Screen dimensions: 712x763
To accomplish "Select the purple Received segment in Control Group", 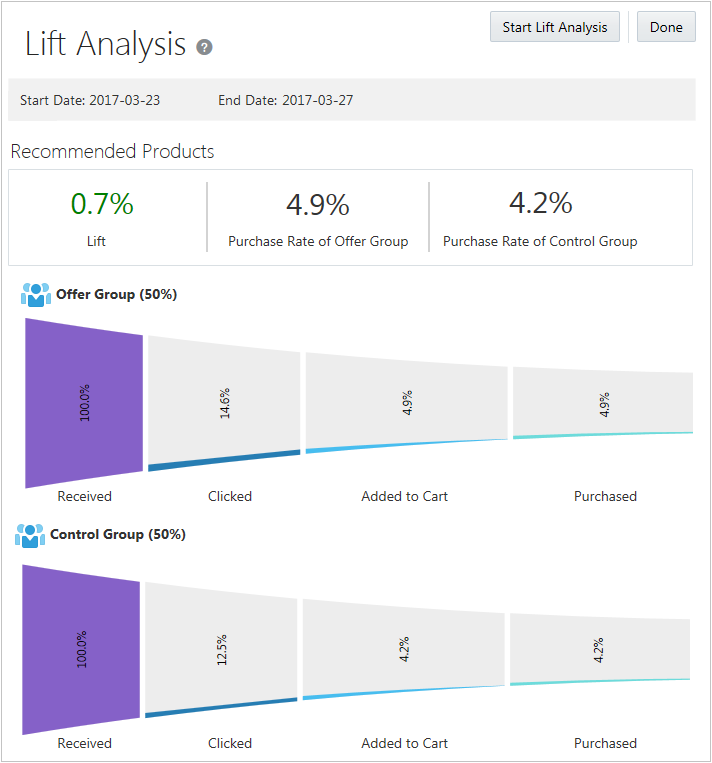I will [81, 650].
